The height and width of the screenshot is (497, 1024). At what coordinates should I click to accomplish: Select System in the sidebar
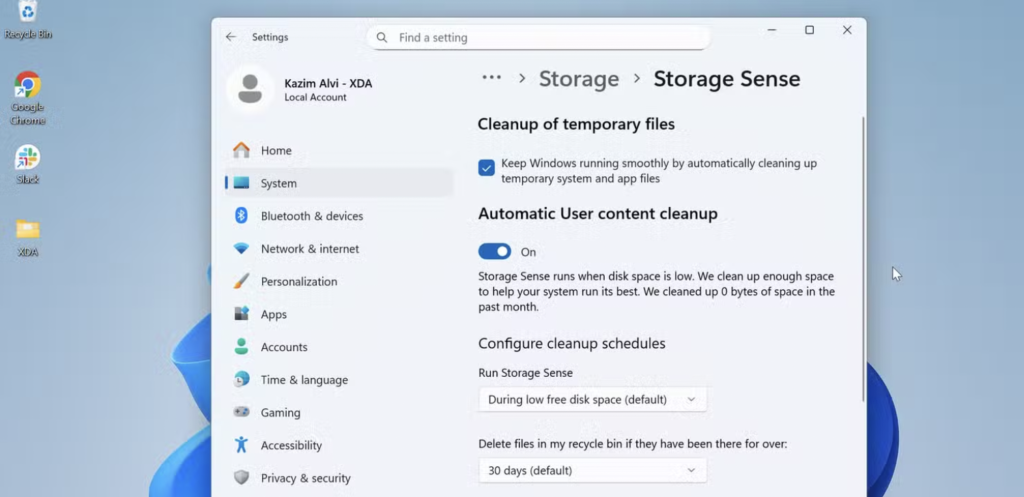pyautogui.click(x=278, y=183)
